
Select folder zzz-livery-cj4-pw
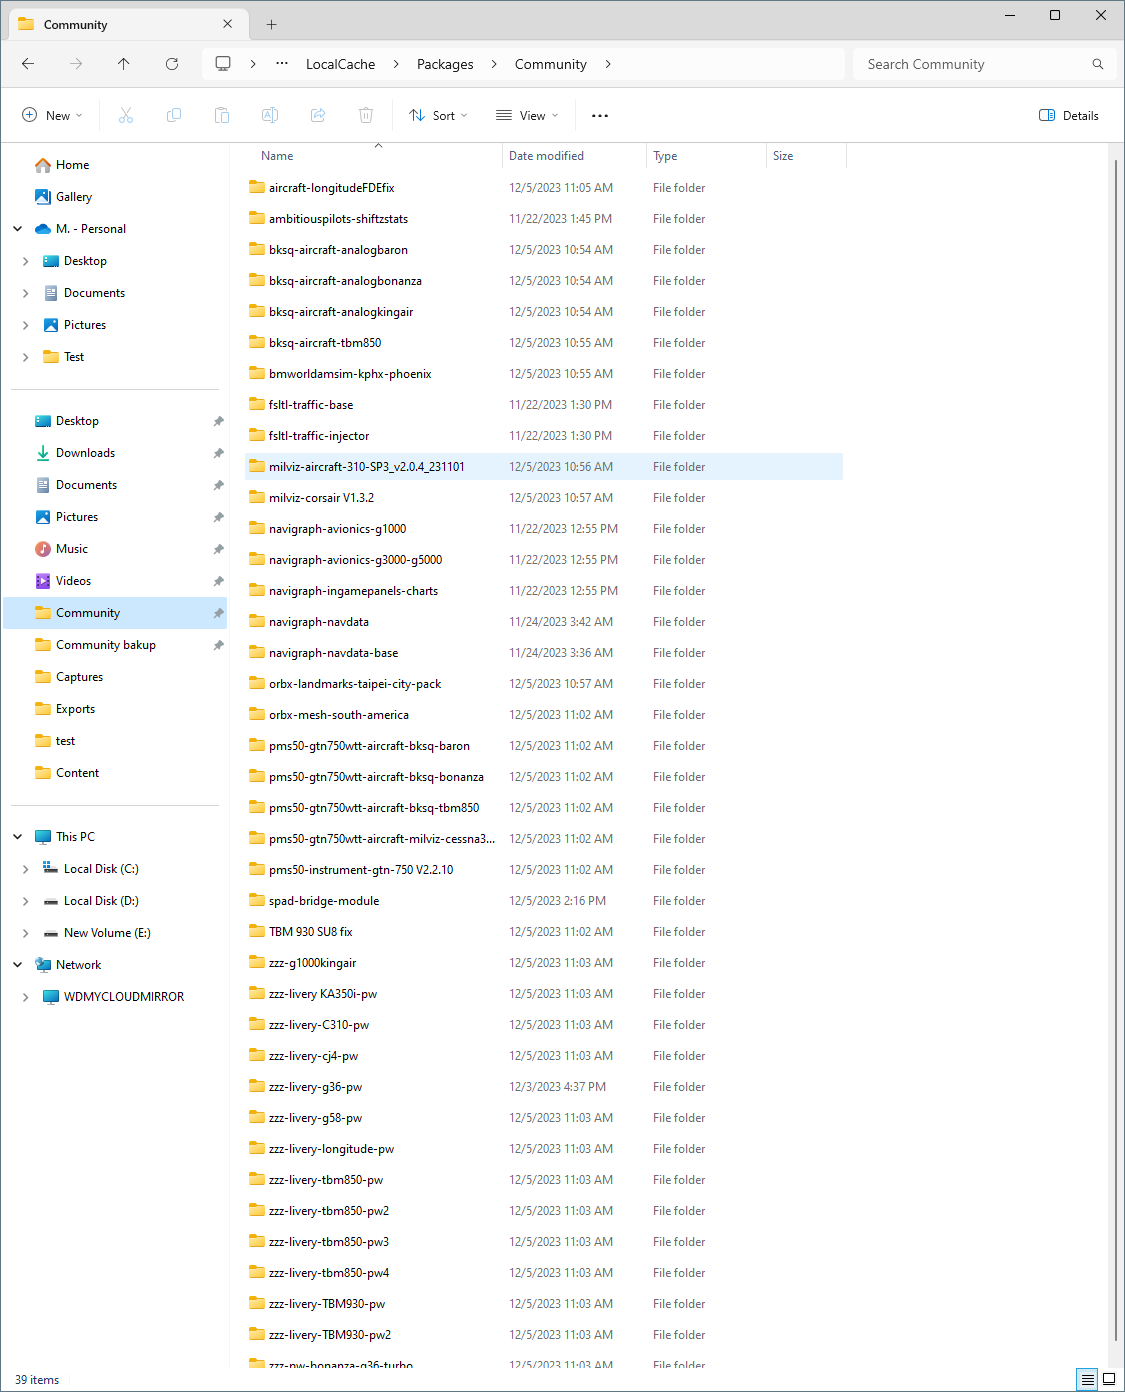pyautogui.click(x=544, y=1056)
